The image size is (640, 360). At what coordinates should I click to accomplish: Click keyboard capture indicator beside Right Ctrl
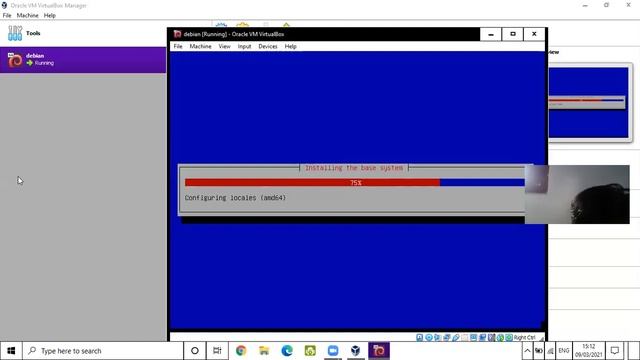pyautogui.click(x=509, y=338)
